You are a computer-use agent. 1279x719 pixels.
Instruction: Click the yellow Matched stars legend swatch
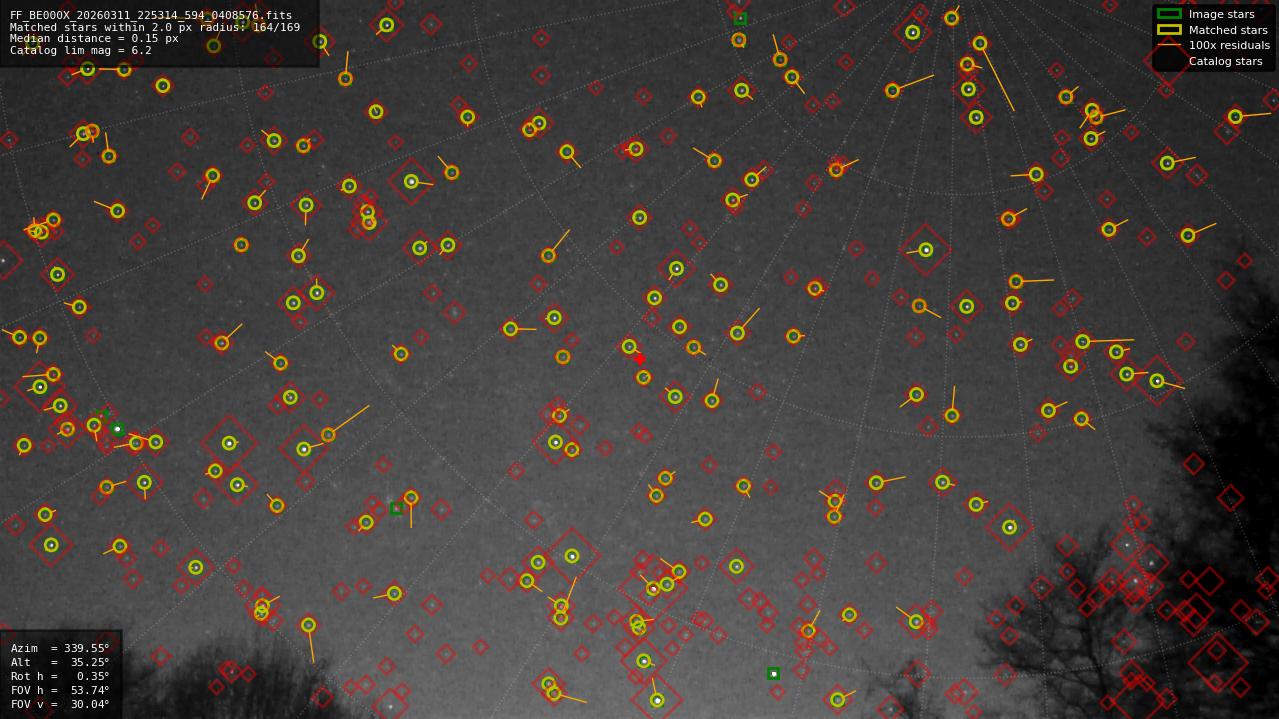click(x=1169, y=29)
